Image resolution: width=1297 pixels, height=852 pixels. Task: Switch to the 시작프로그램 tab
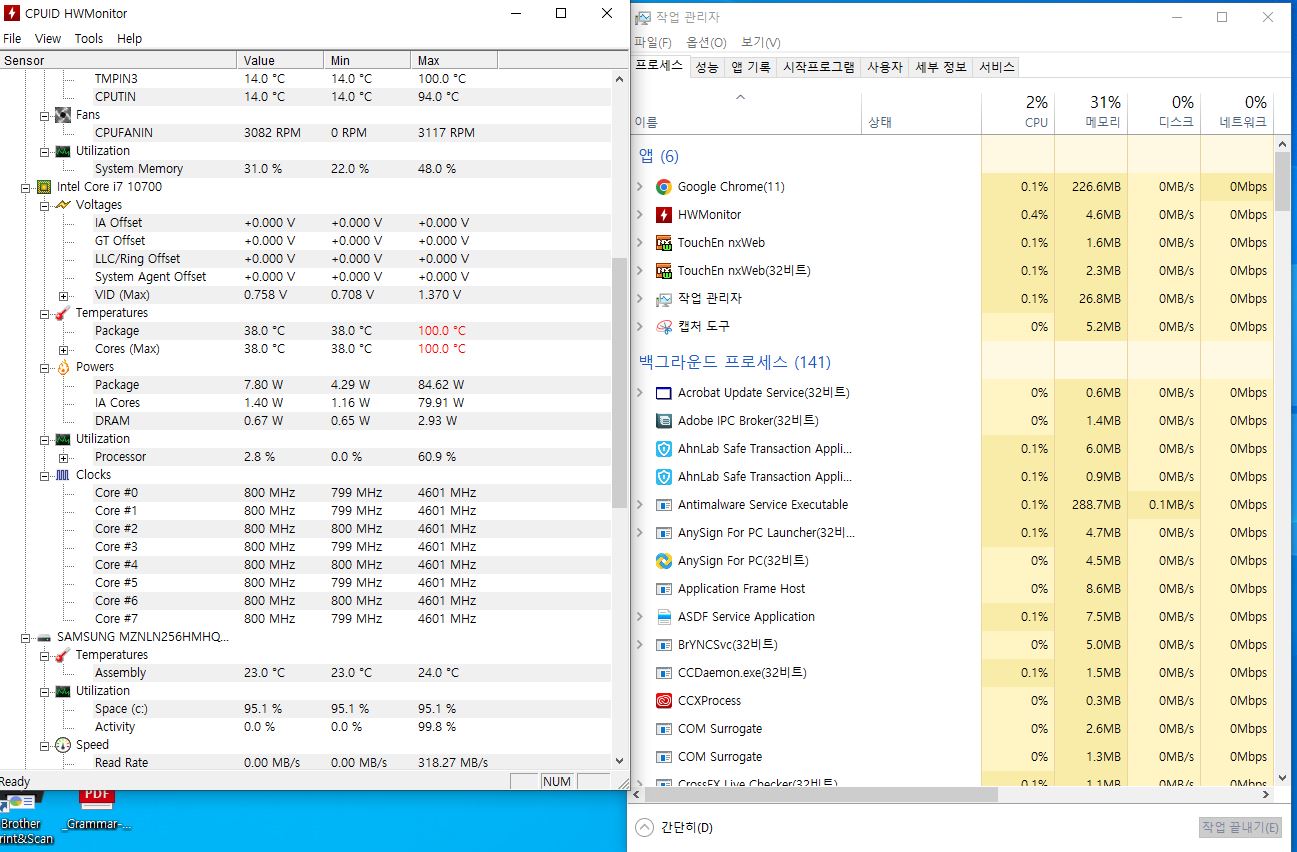pos(818,67)
